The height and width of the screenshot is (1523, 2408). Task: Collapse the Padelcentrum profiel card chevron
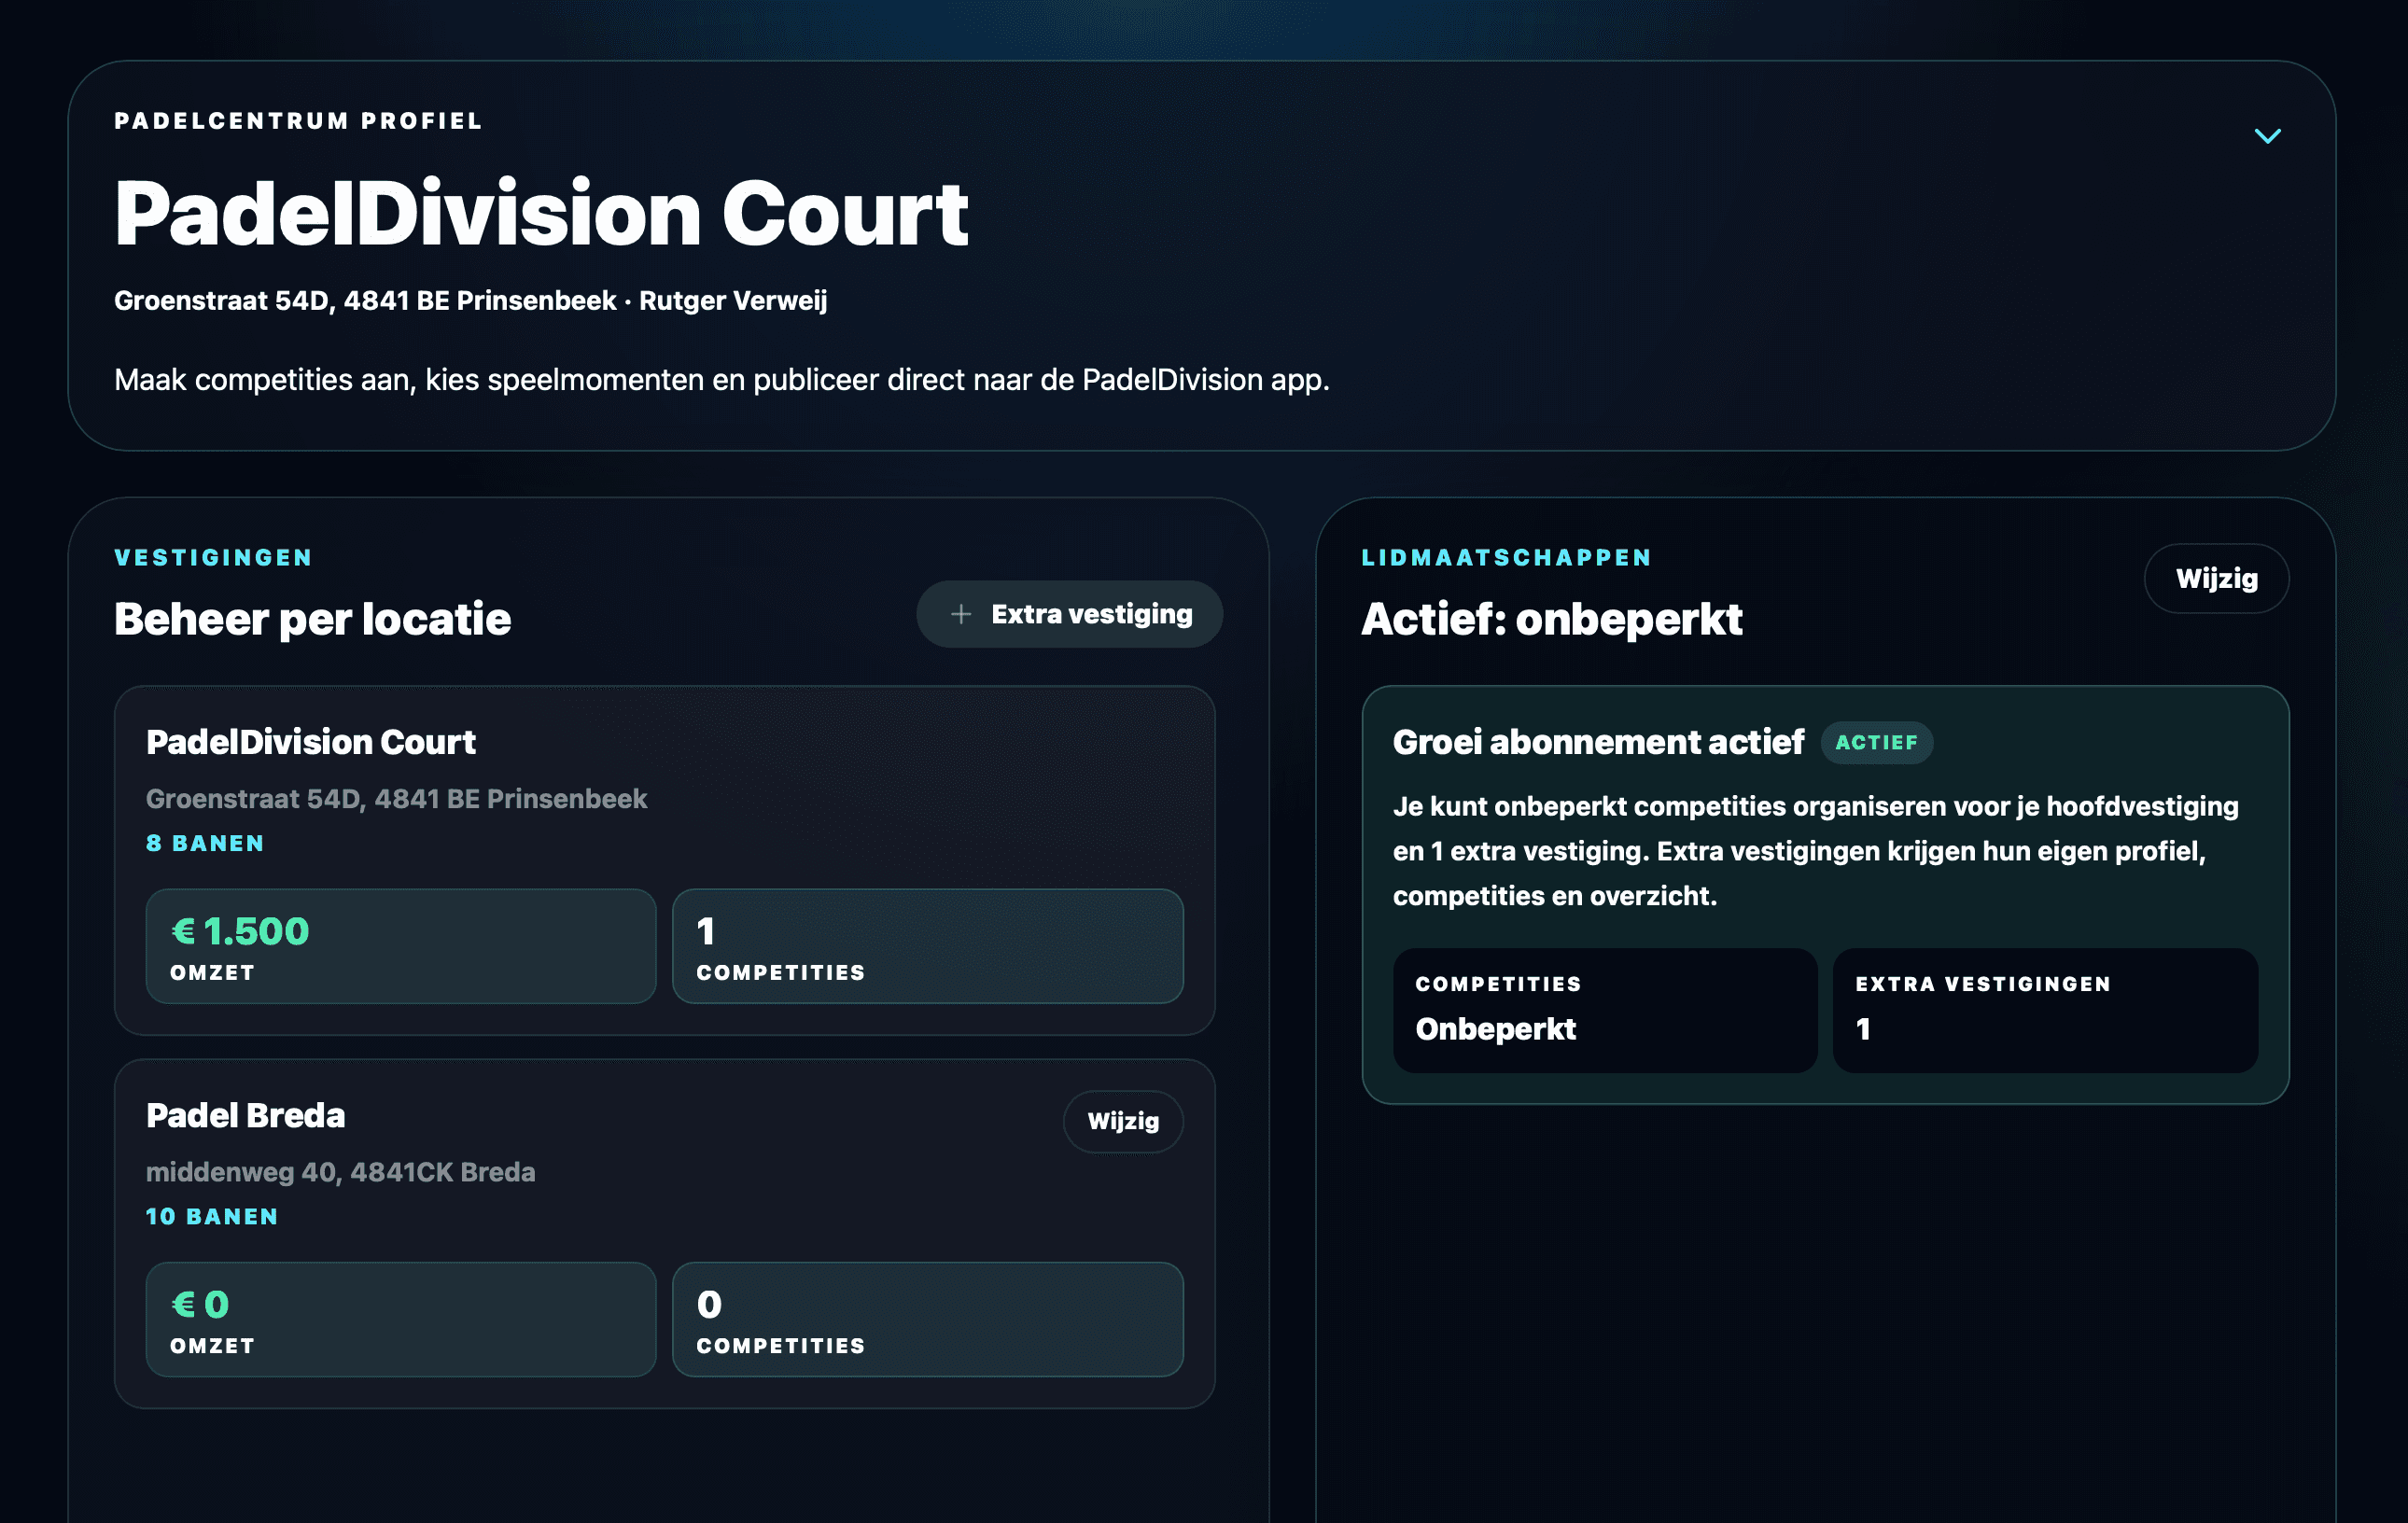2267,136
